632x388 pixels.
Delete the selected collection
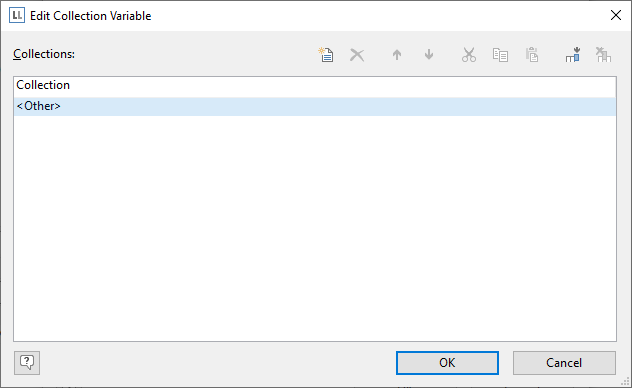[357, 55]
